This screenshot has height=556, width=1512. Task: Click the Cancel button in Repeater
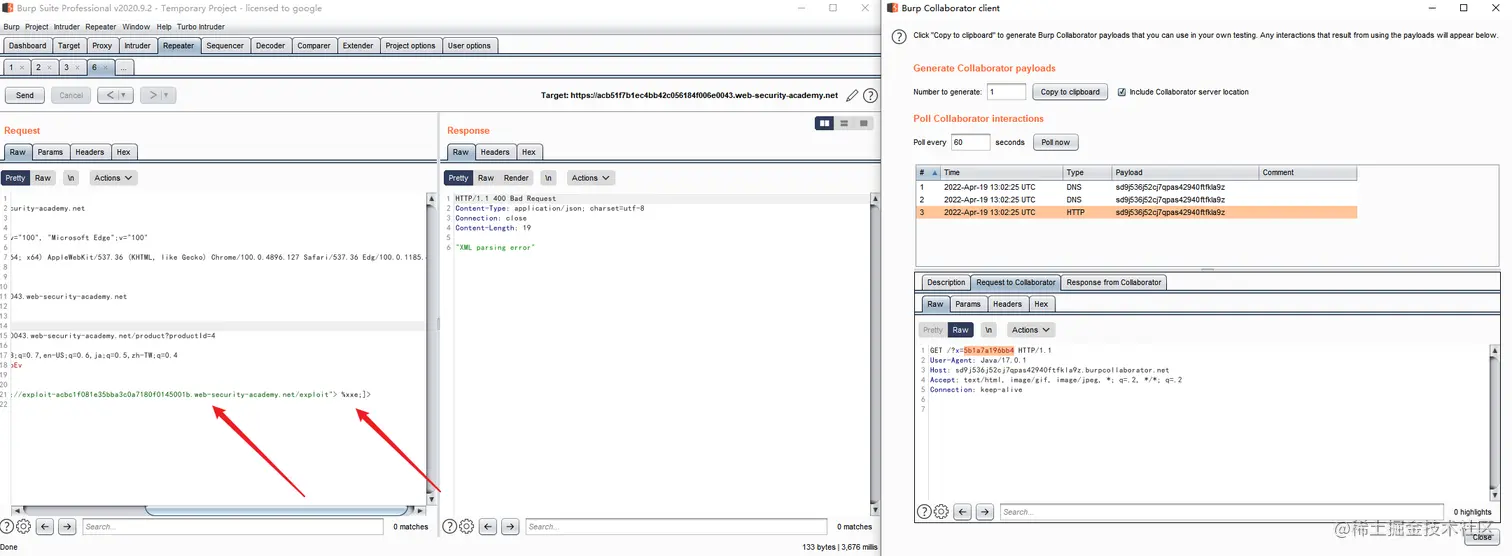tap(71, 95)
